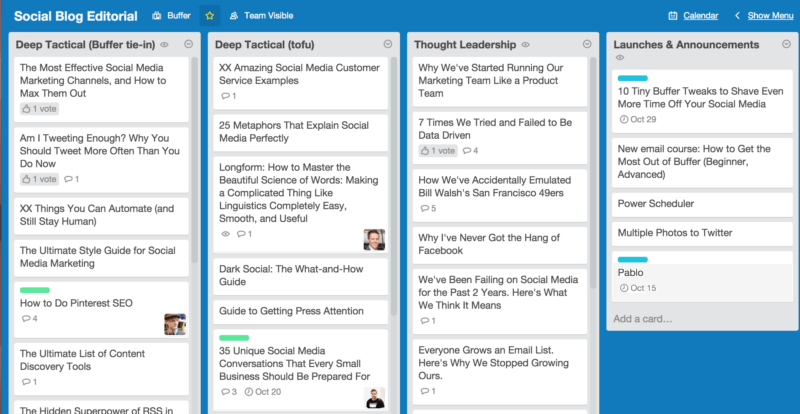Click the Oct 15 due date on Pablo
Screen dimensions: 800x414
coord(638,288)
